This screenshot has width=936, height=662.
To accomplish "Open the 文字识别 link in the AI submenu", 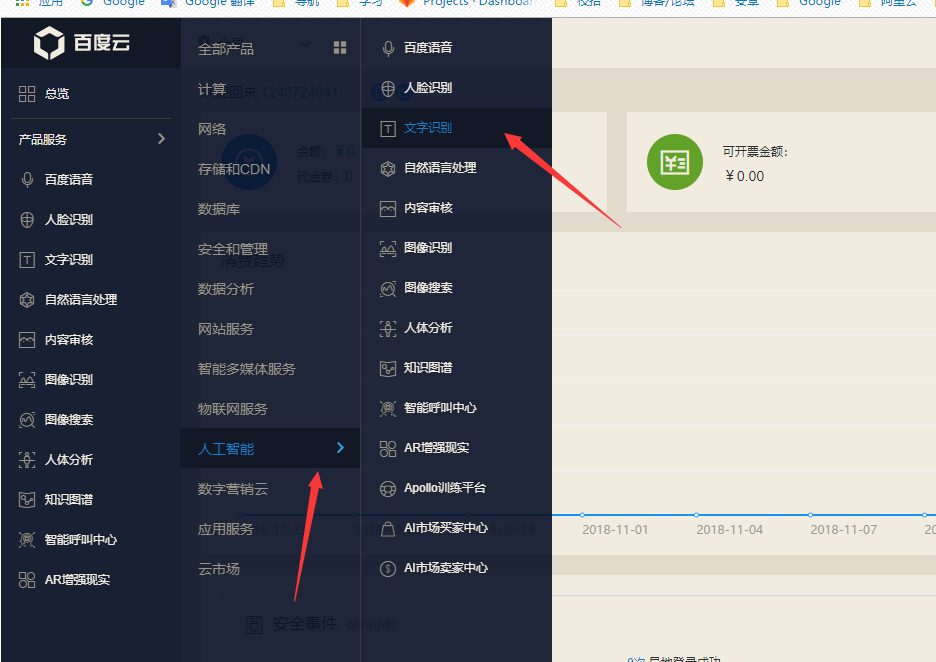I will [428, 128].
